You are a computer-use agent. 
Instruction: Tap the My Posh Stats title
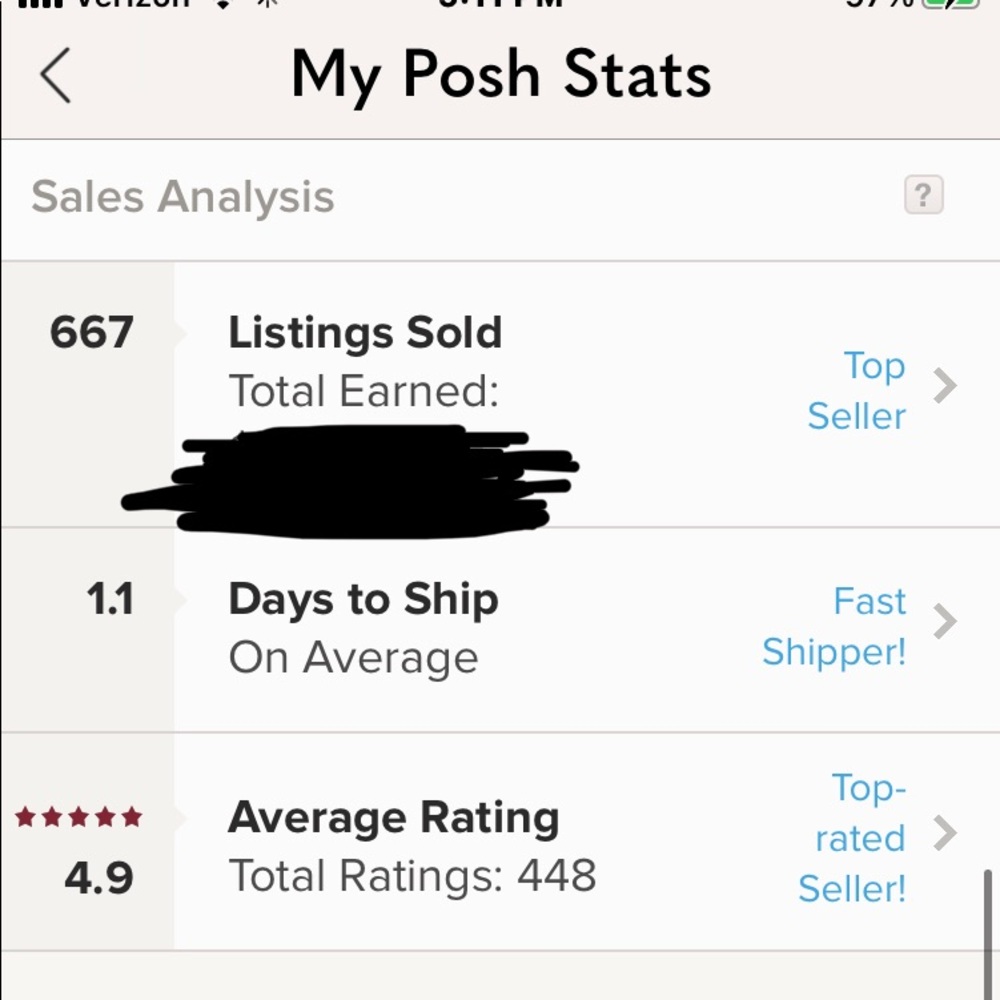point(501,75)
